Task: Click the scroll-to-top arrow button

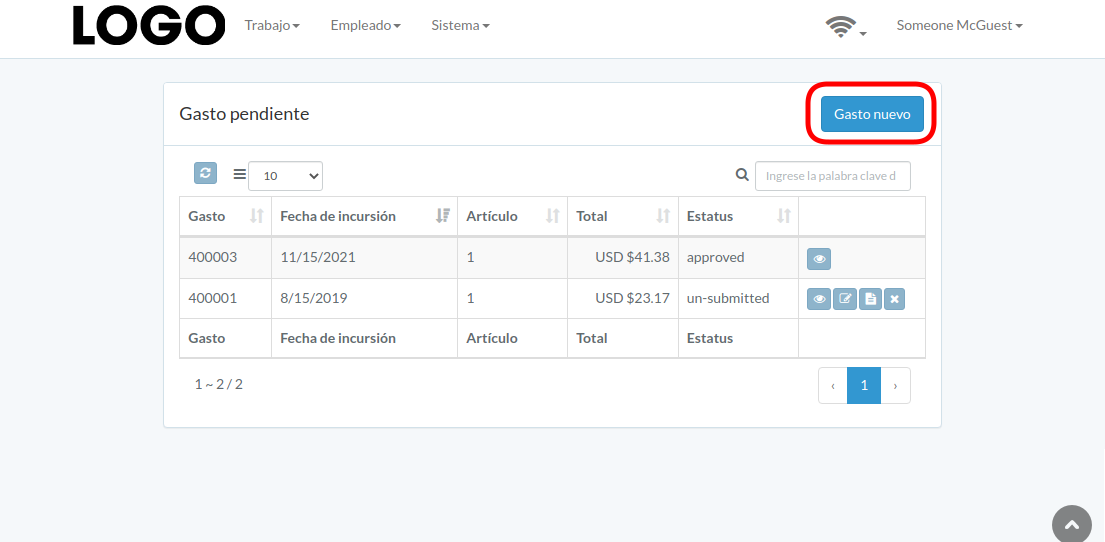Action: pos(1072,524)
